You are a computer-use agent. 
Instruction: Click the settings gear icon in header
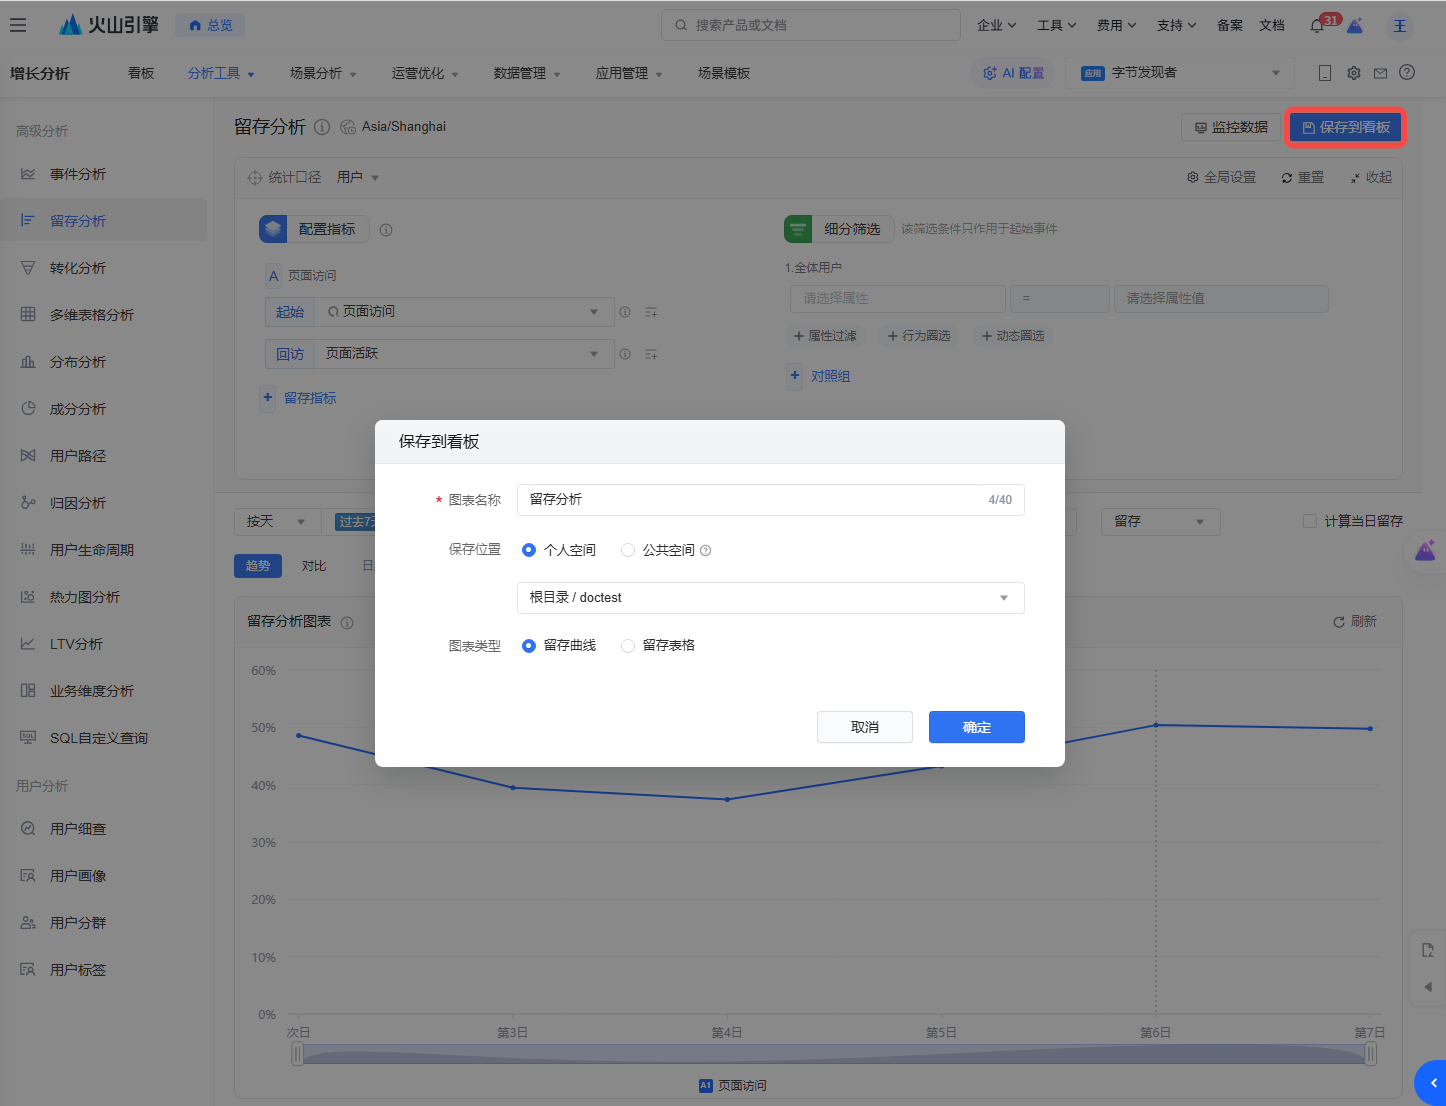coord(1353,73)
